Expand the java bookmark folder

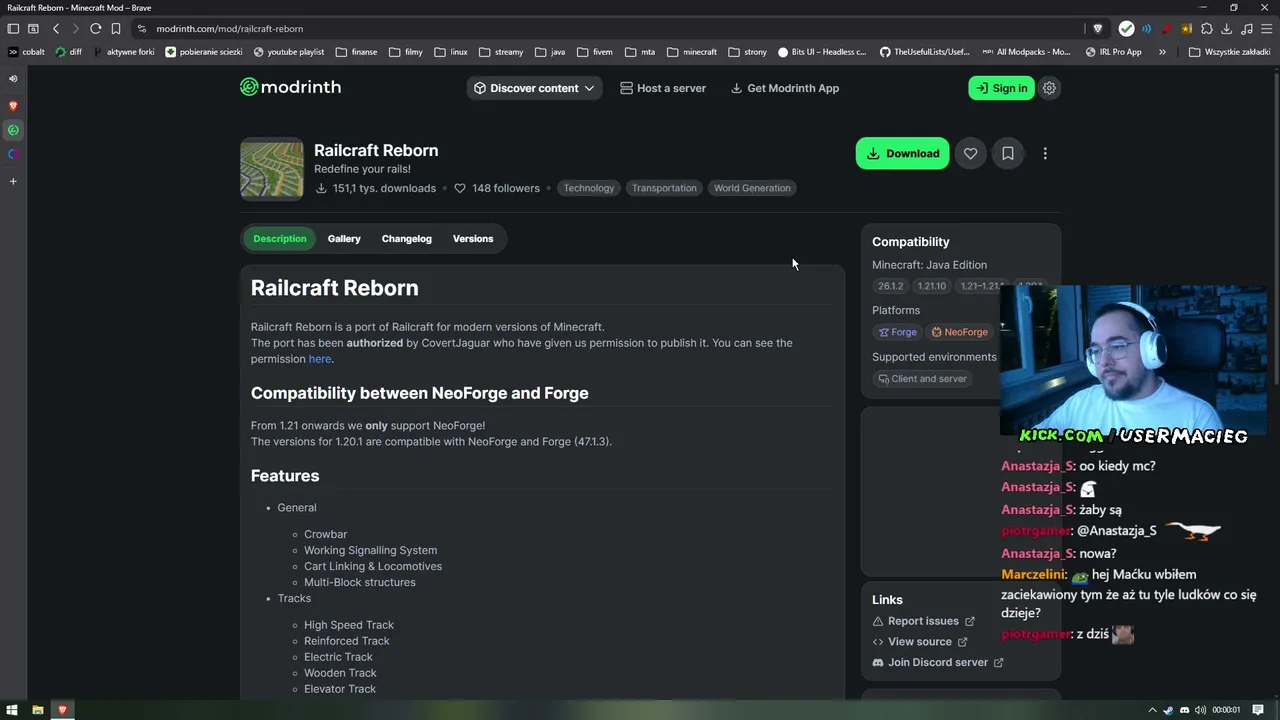pos(550,52)
